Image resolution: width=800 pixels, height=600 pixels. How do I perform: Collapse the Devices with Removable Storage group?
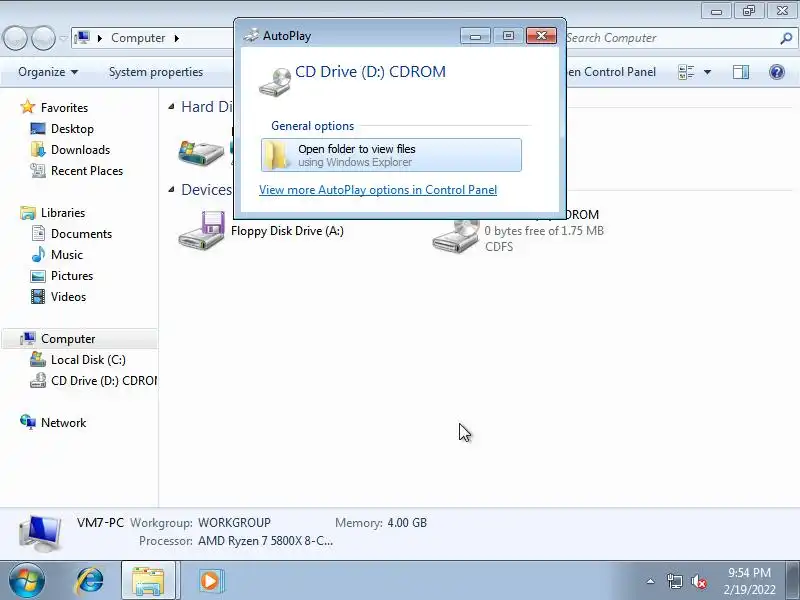(171, 189)
